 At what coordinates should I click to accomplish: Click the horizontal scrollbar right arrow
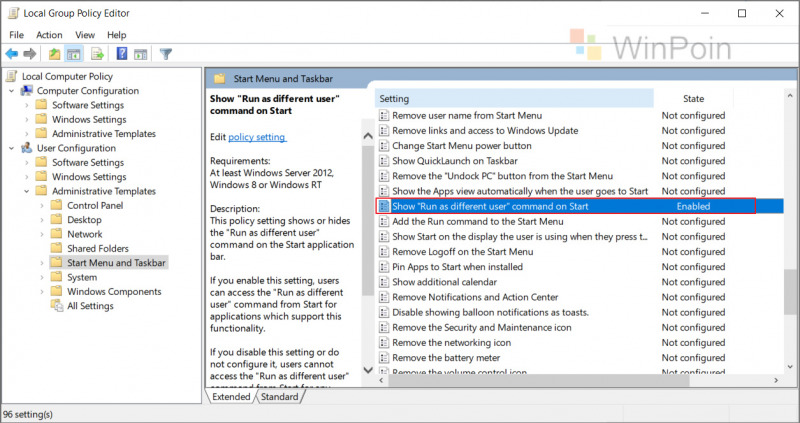776,380
